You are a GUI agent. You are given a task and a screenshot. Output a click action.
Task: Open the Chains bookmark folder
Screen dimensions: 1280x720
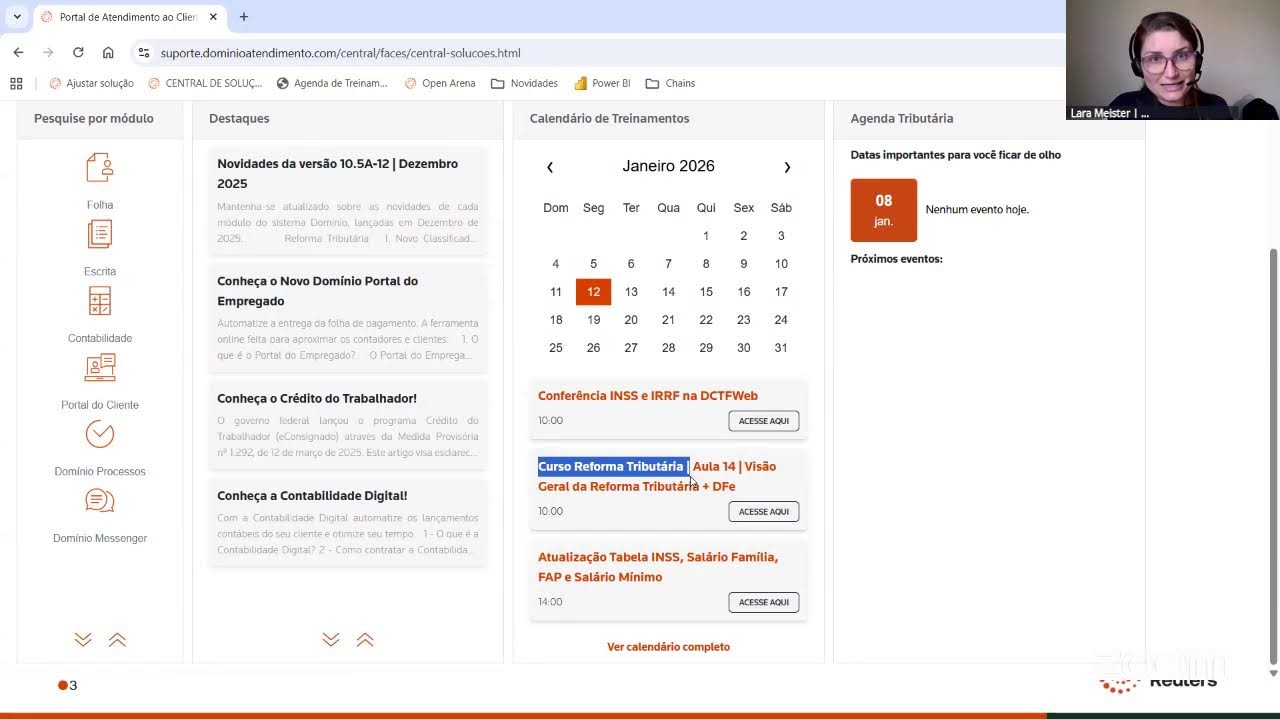click(x=670, y=83)
